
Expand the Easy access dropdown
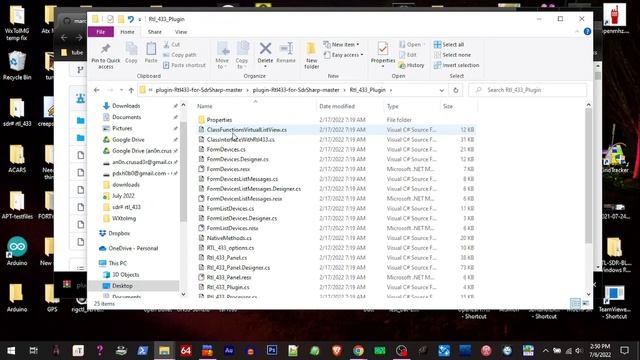tap(343, 55)
